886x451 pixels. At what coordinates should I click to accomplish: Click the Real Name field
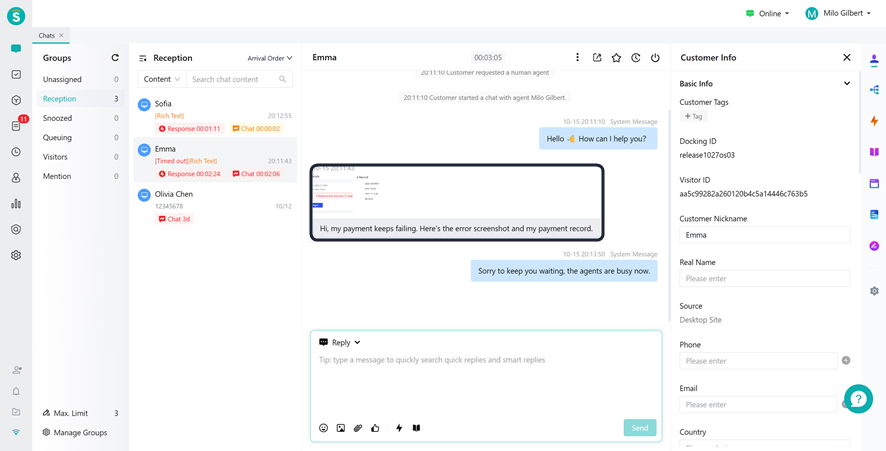pos(765,278)
